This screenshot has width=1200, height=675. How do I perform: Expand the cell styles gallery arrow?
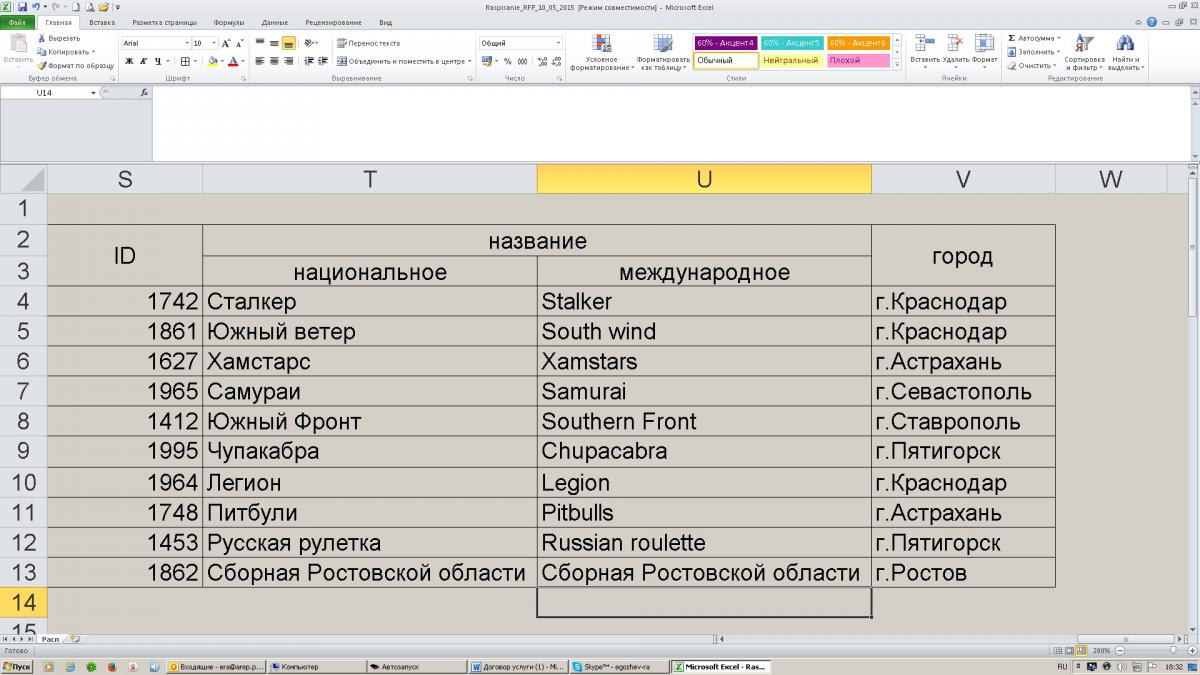tap(896, 66)
